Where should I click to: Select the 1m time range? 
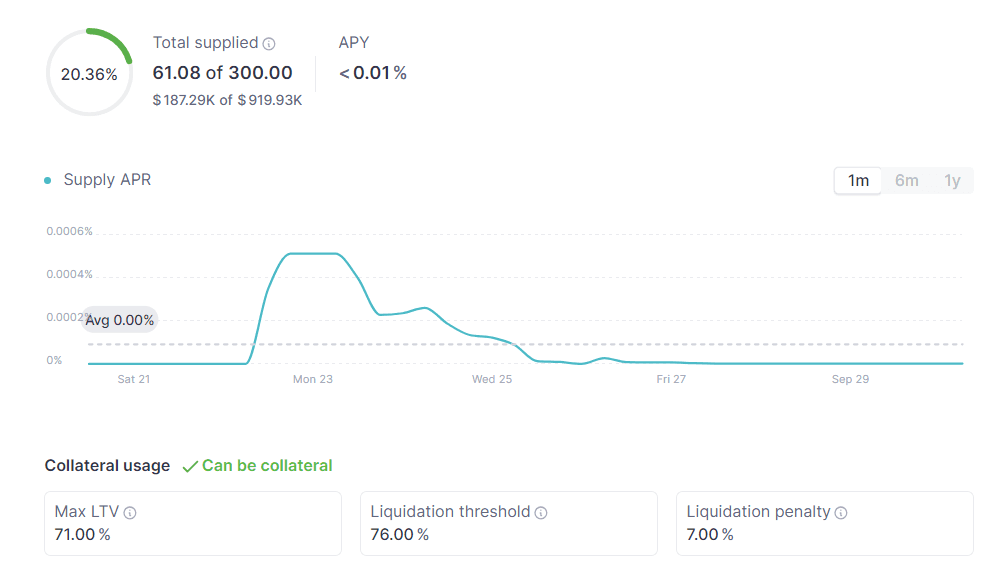[858, 181]
